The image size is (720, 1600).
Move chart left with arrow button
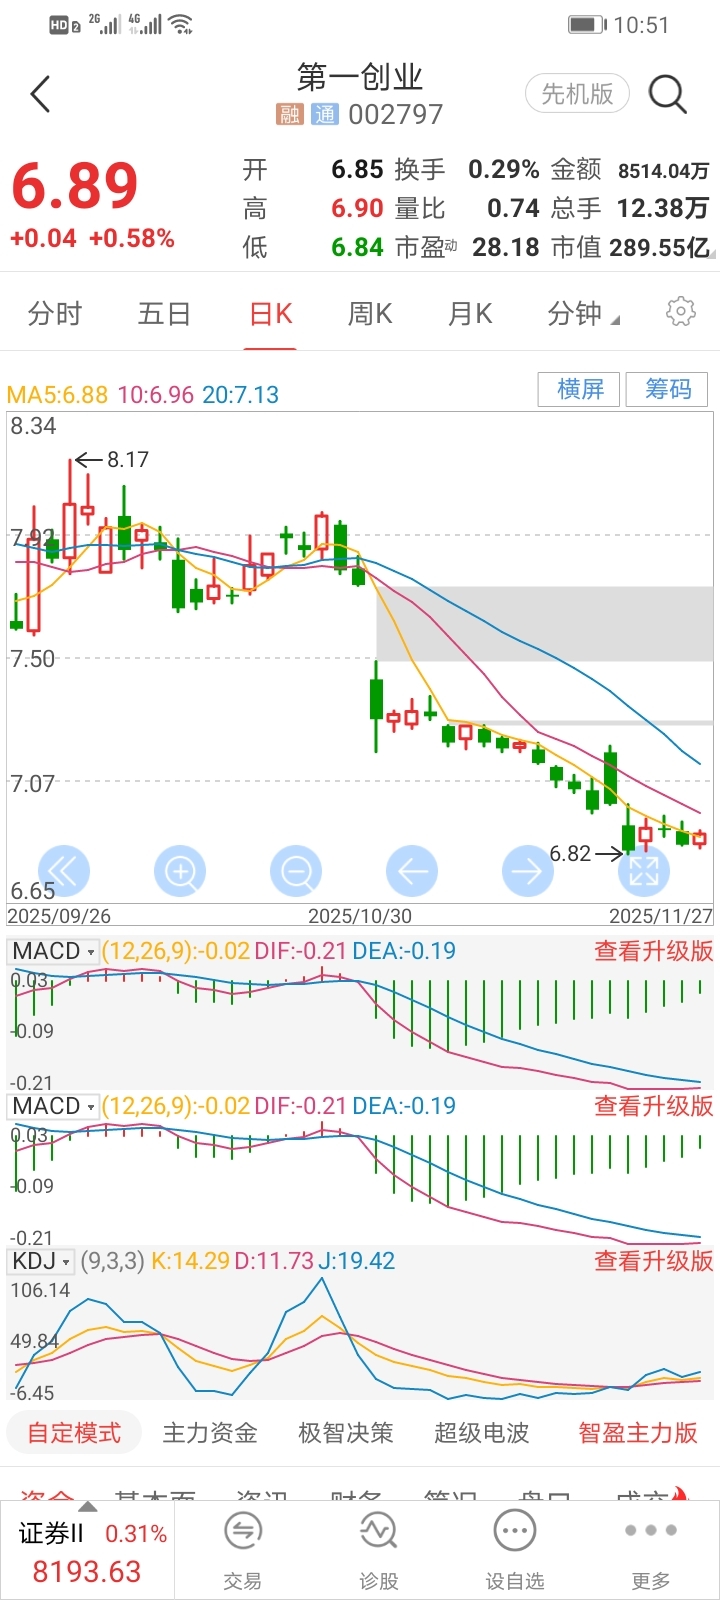pos(412,872)
